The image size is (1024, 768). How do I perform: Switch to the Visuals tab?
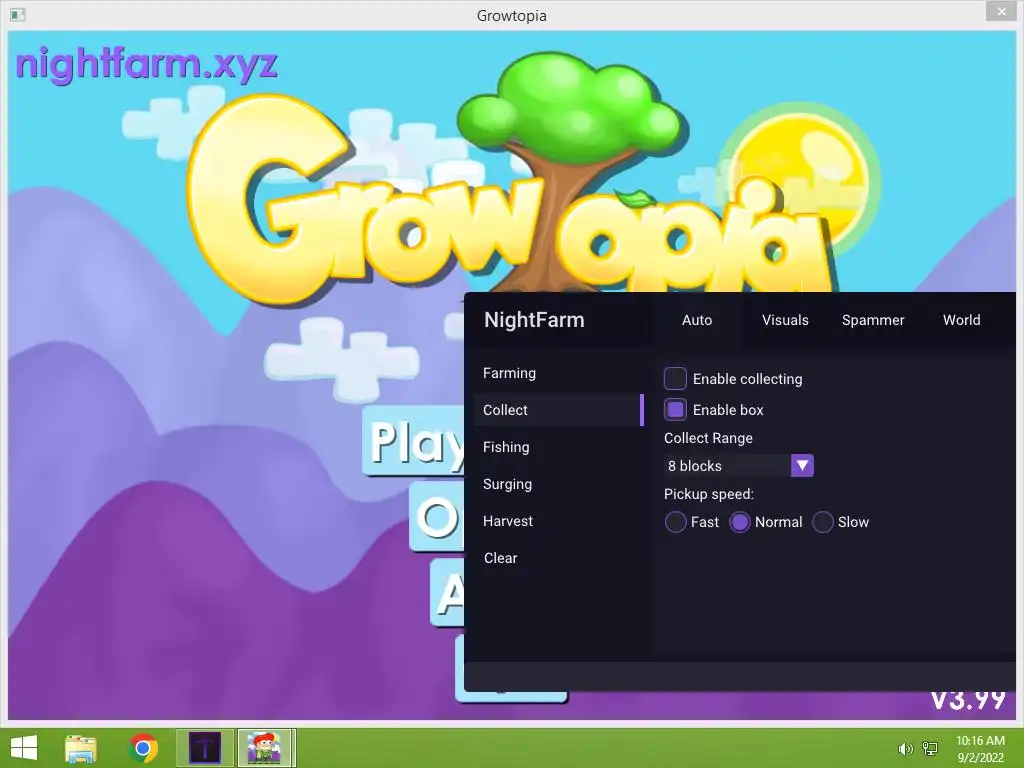pos(785,320)
